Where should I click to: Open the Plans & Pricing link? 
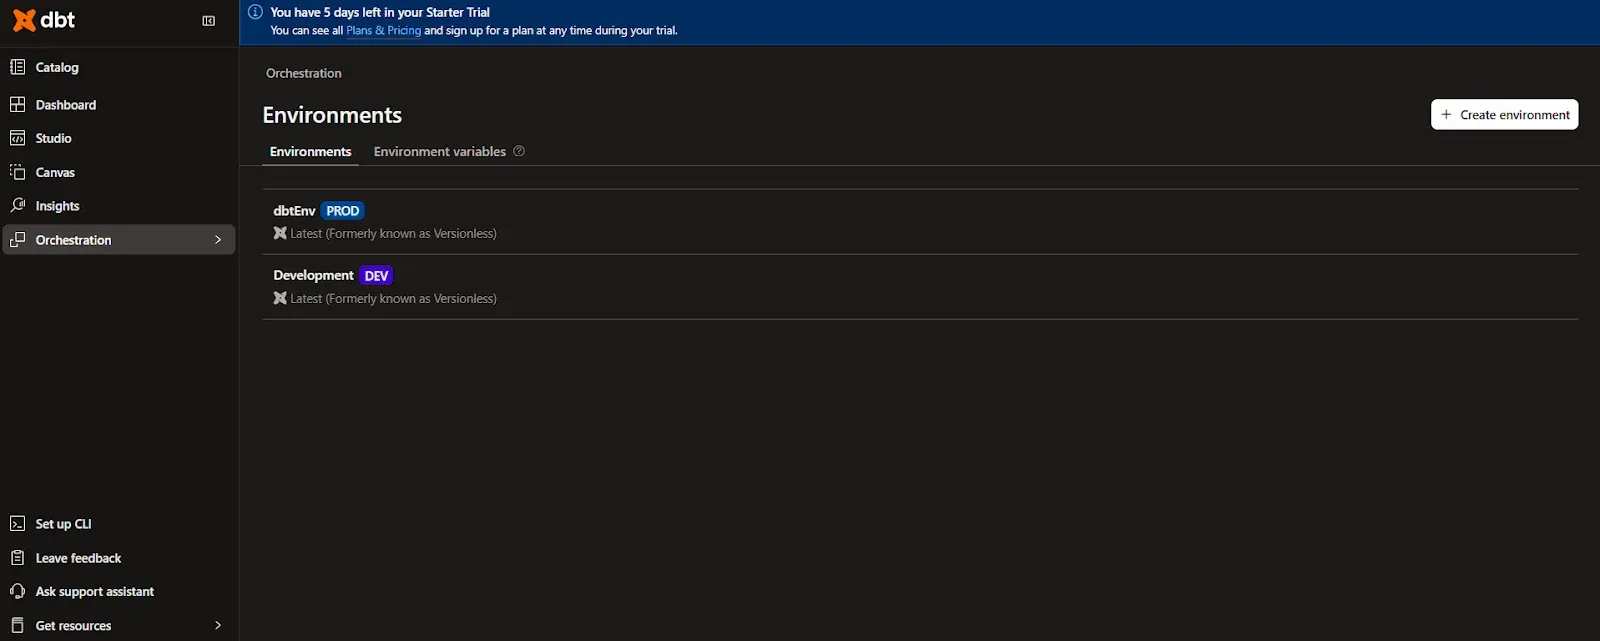pyautogui.click(x=383, y=30)
